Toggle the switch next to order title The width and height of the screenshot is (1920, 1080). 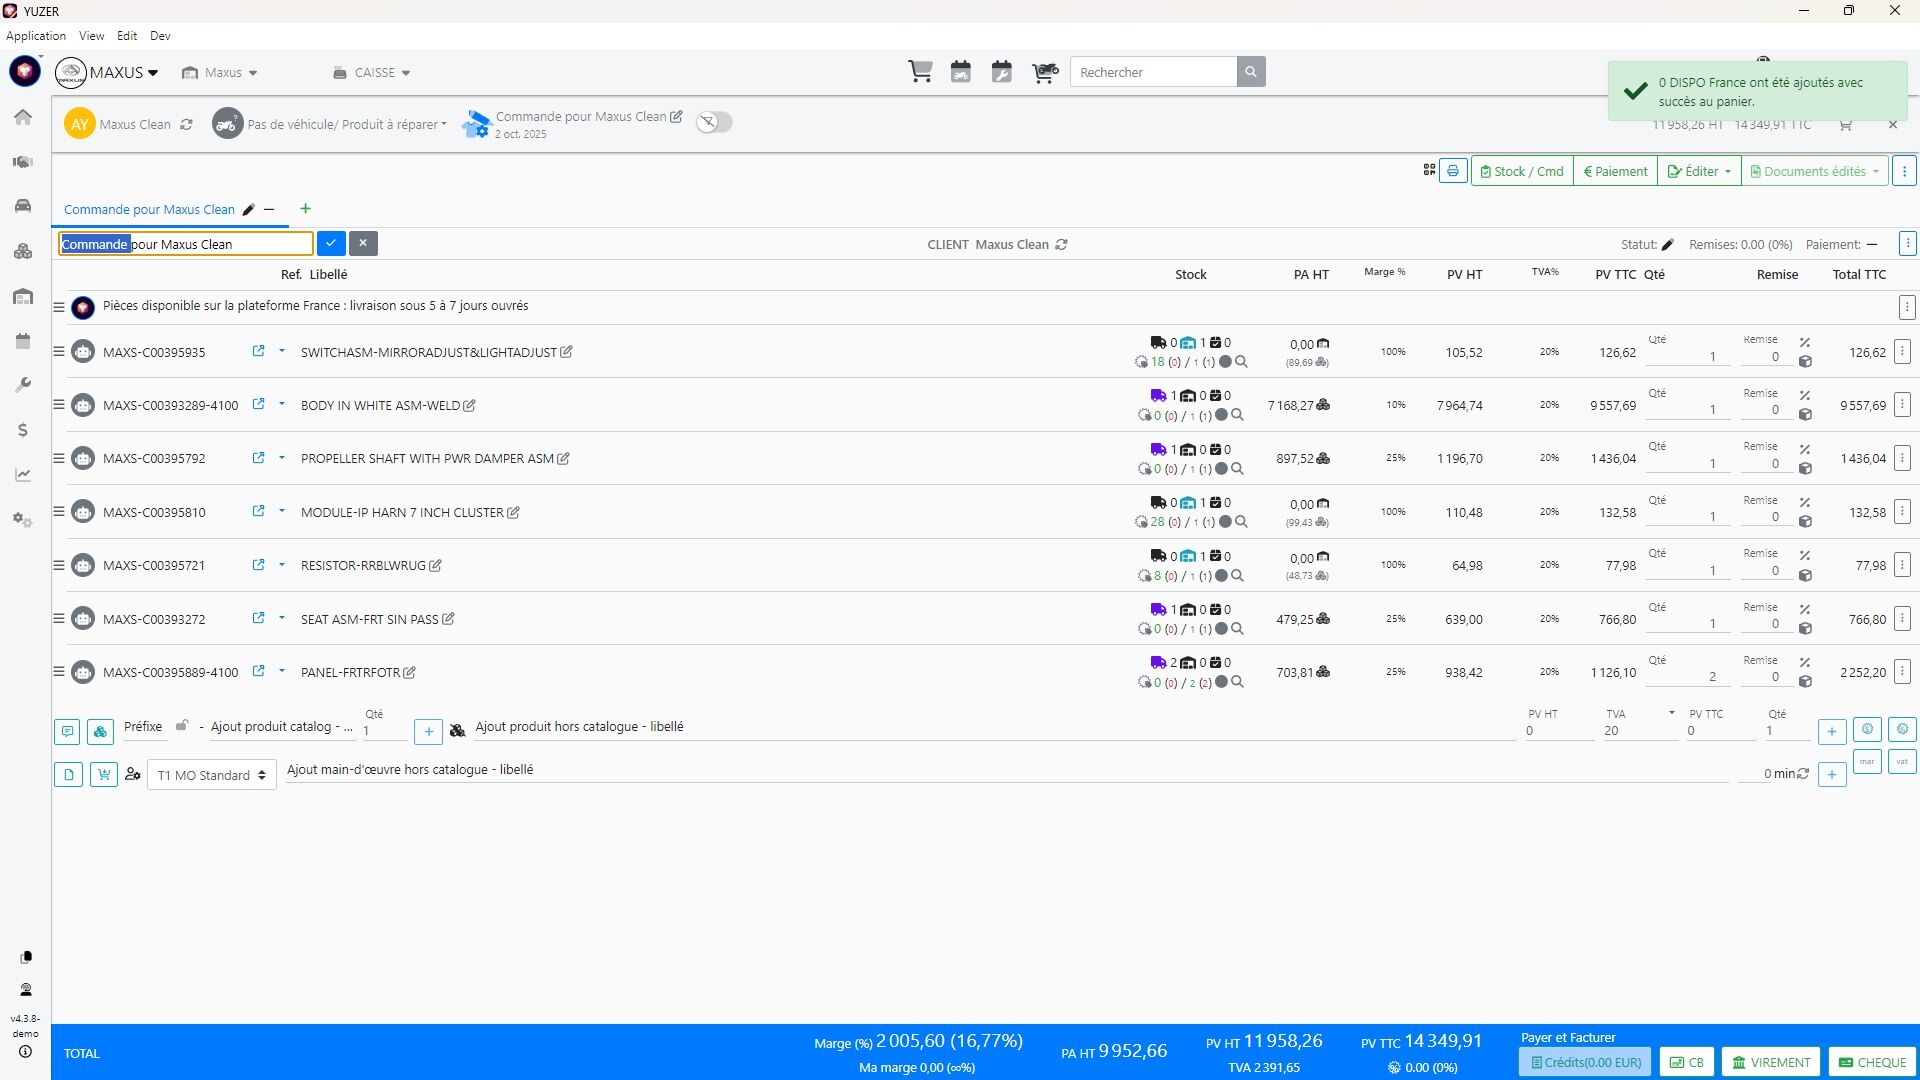point(715,122)
